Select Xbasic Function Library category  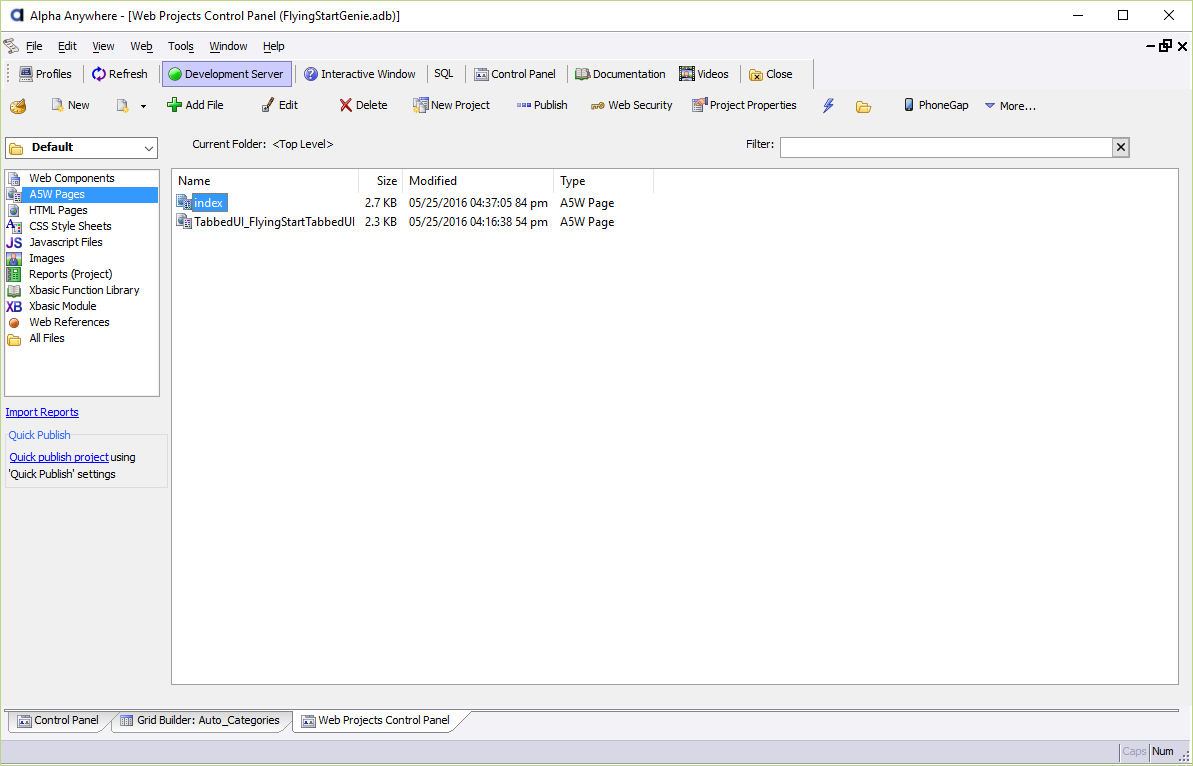(84, 290)
